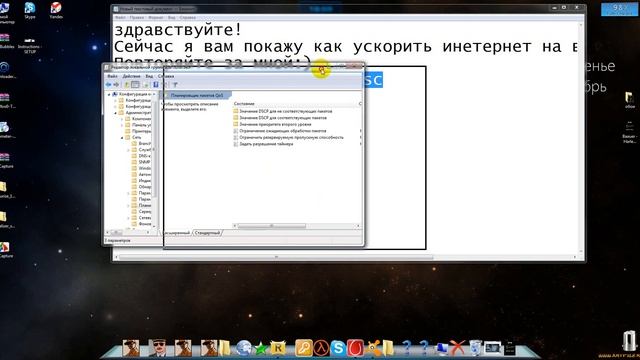The width and height of the screenshot is (640, 360).
Task: Open the Действие menu in policy editor
Action: pyautogui.click(x=131, y=76)
